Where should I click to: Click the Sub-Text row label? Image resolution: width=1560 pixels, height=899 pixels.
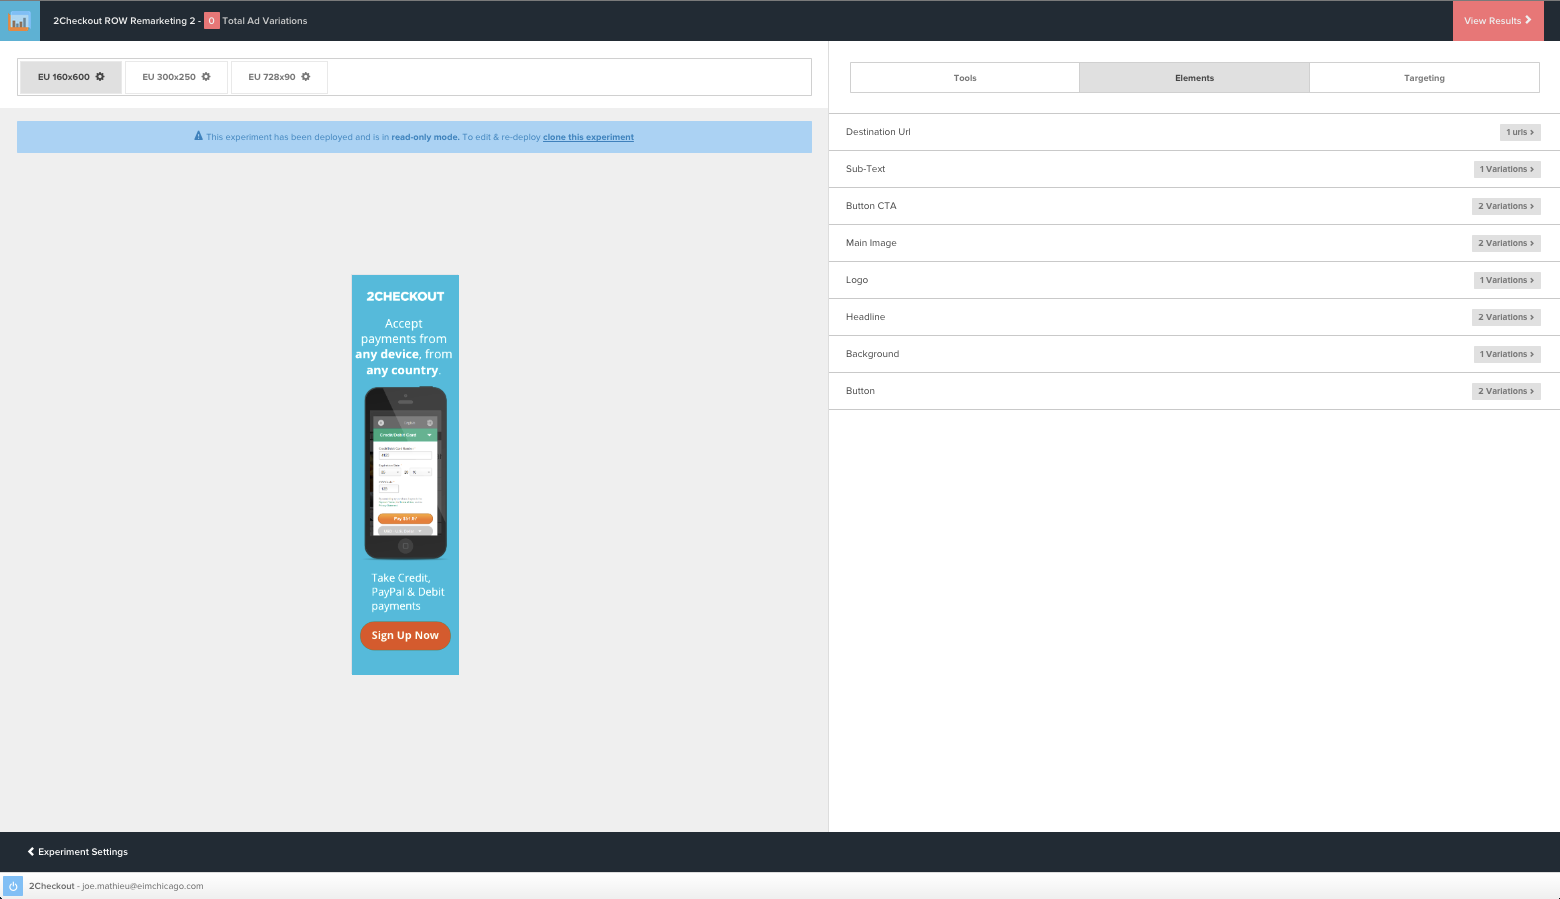point(866,169)
